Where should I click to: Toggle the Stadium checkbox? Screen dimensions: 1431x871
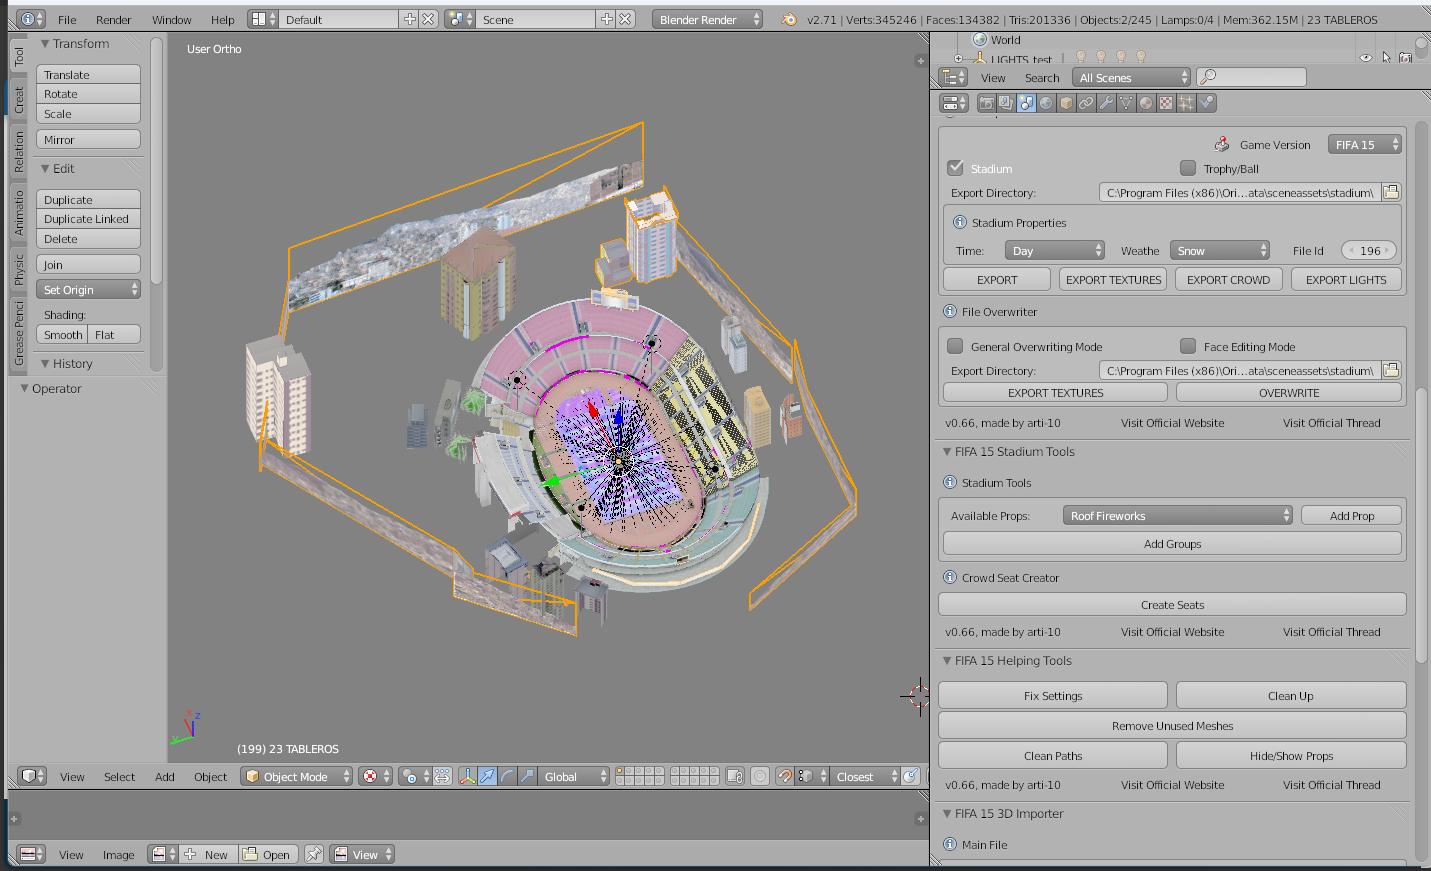coord(955,168)
